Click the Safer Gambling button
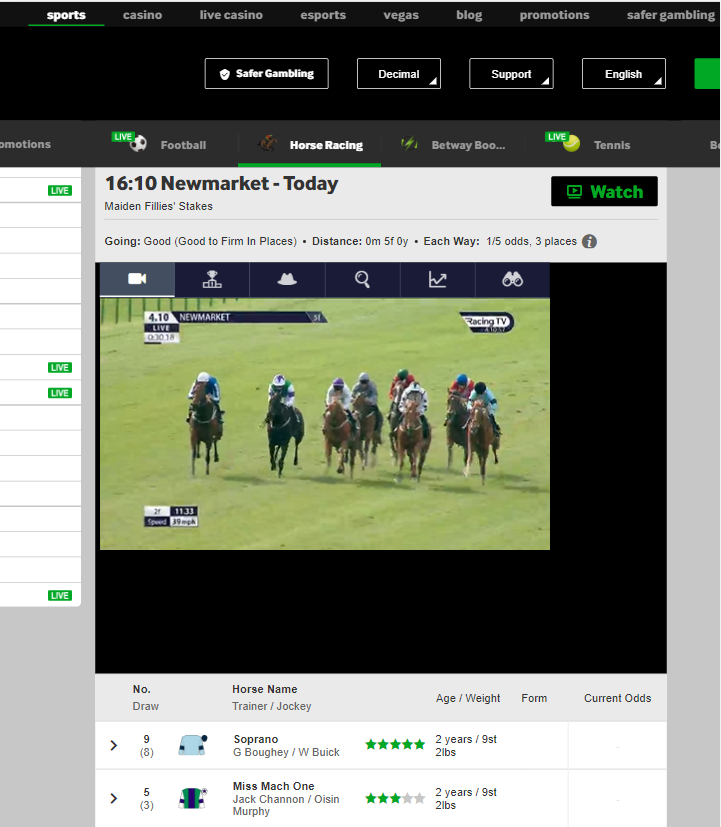 coord(266,74)
